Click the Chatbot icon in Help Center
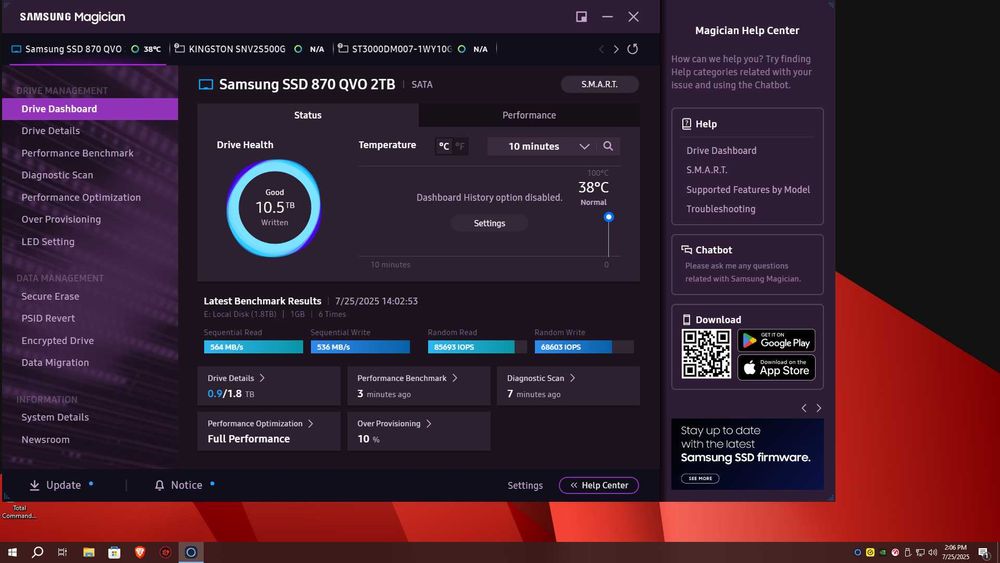The image size is (1000, 563). (686, 250)
